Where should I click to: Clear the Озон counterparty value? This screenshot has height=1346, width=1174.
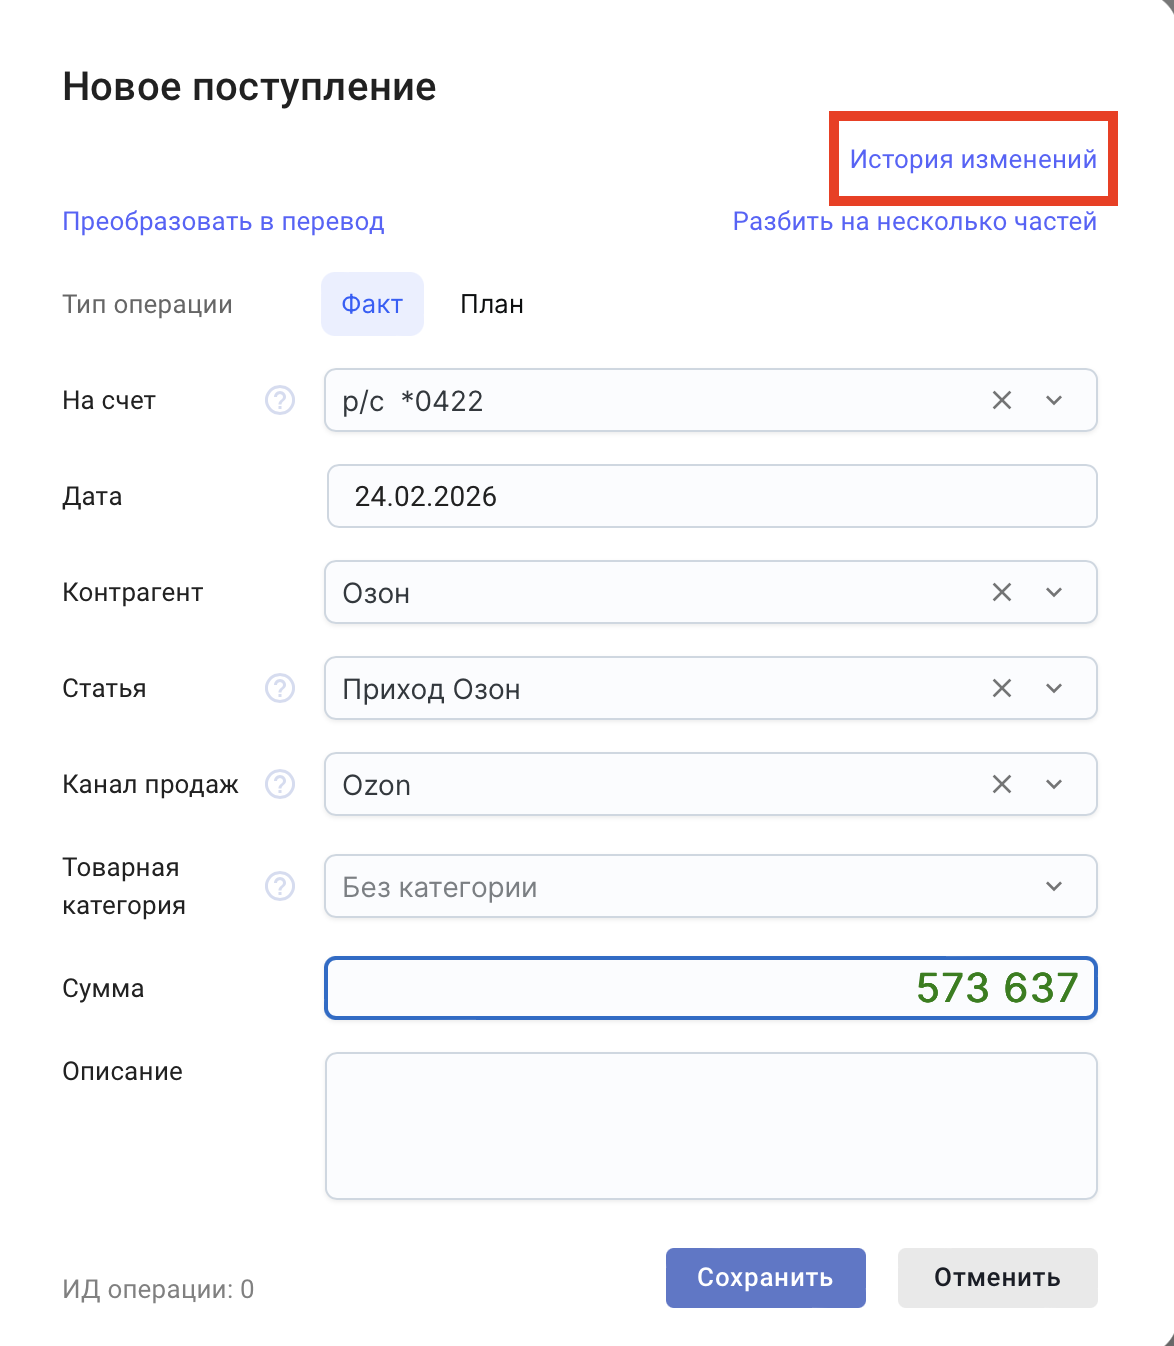pyautogui.click(x=1001, y=593)
